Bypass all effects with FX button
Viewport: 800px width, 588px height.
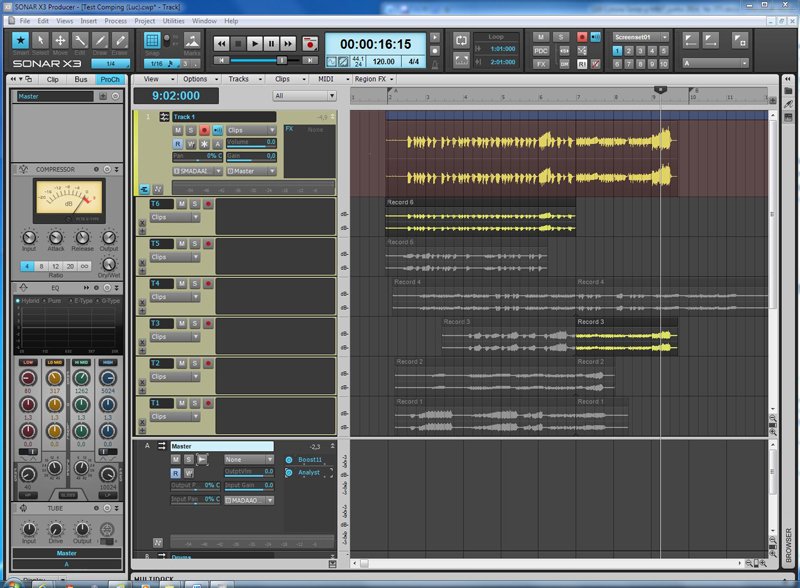[541, 64]
